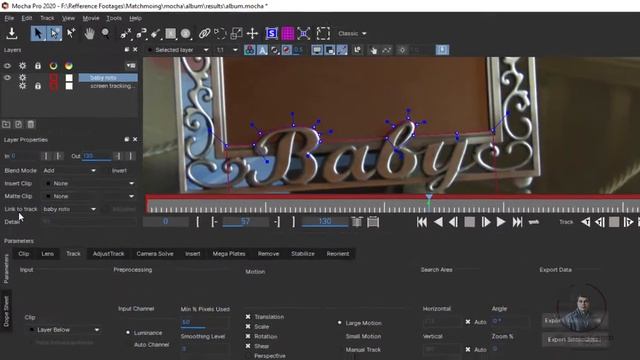Screen dimensions: 640x360
Task: Select the Pan hand tool
Action: coord(89,33)
